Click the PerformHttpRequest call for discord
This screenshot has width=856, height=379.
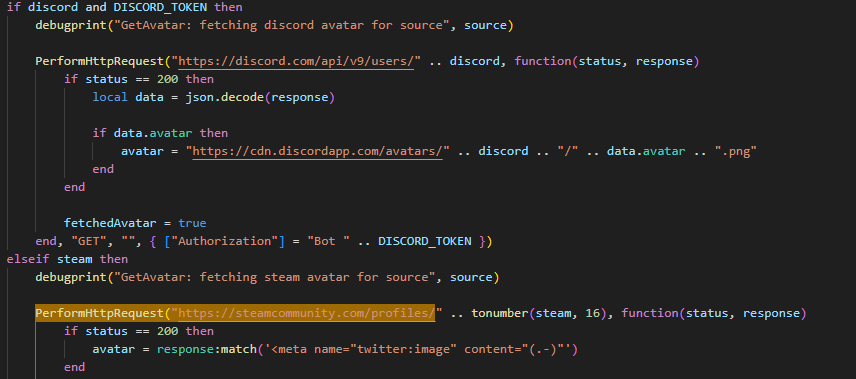[99, 61]
